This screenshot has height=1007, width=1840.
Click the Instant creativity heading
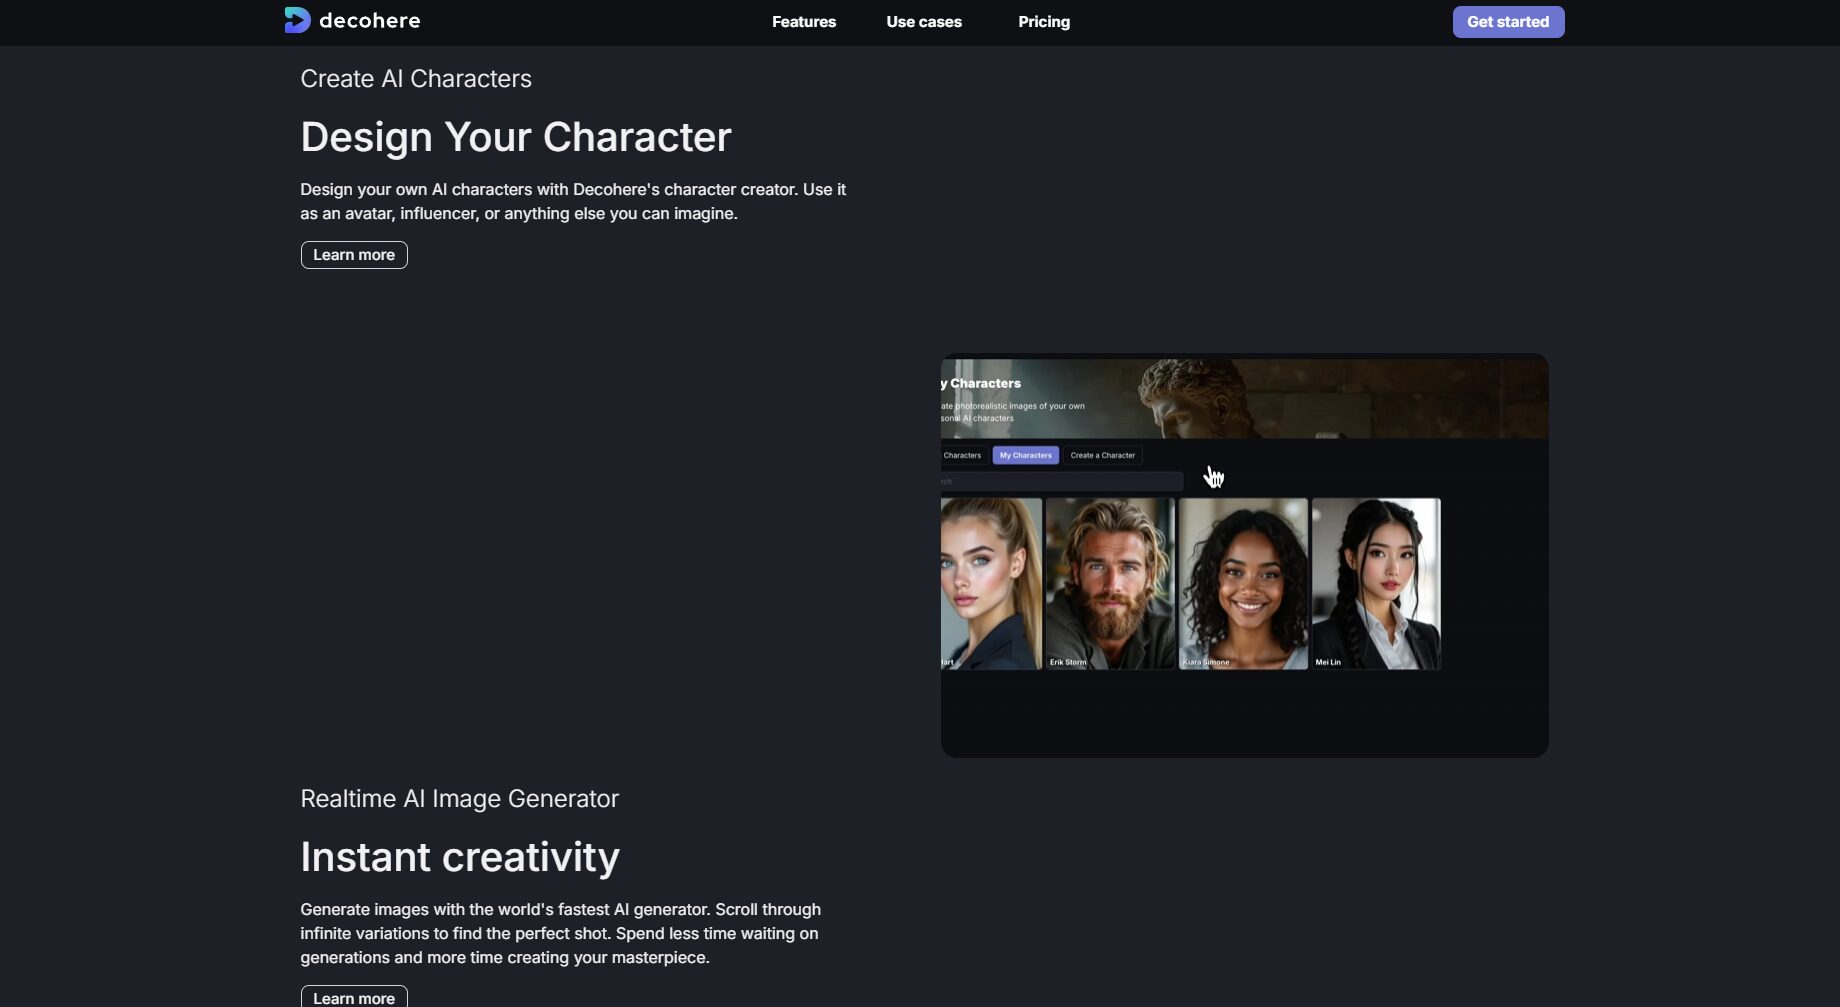(x=460, y=857)
